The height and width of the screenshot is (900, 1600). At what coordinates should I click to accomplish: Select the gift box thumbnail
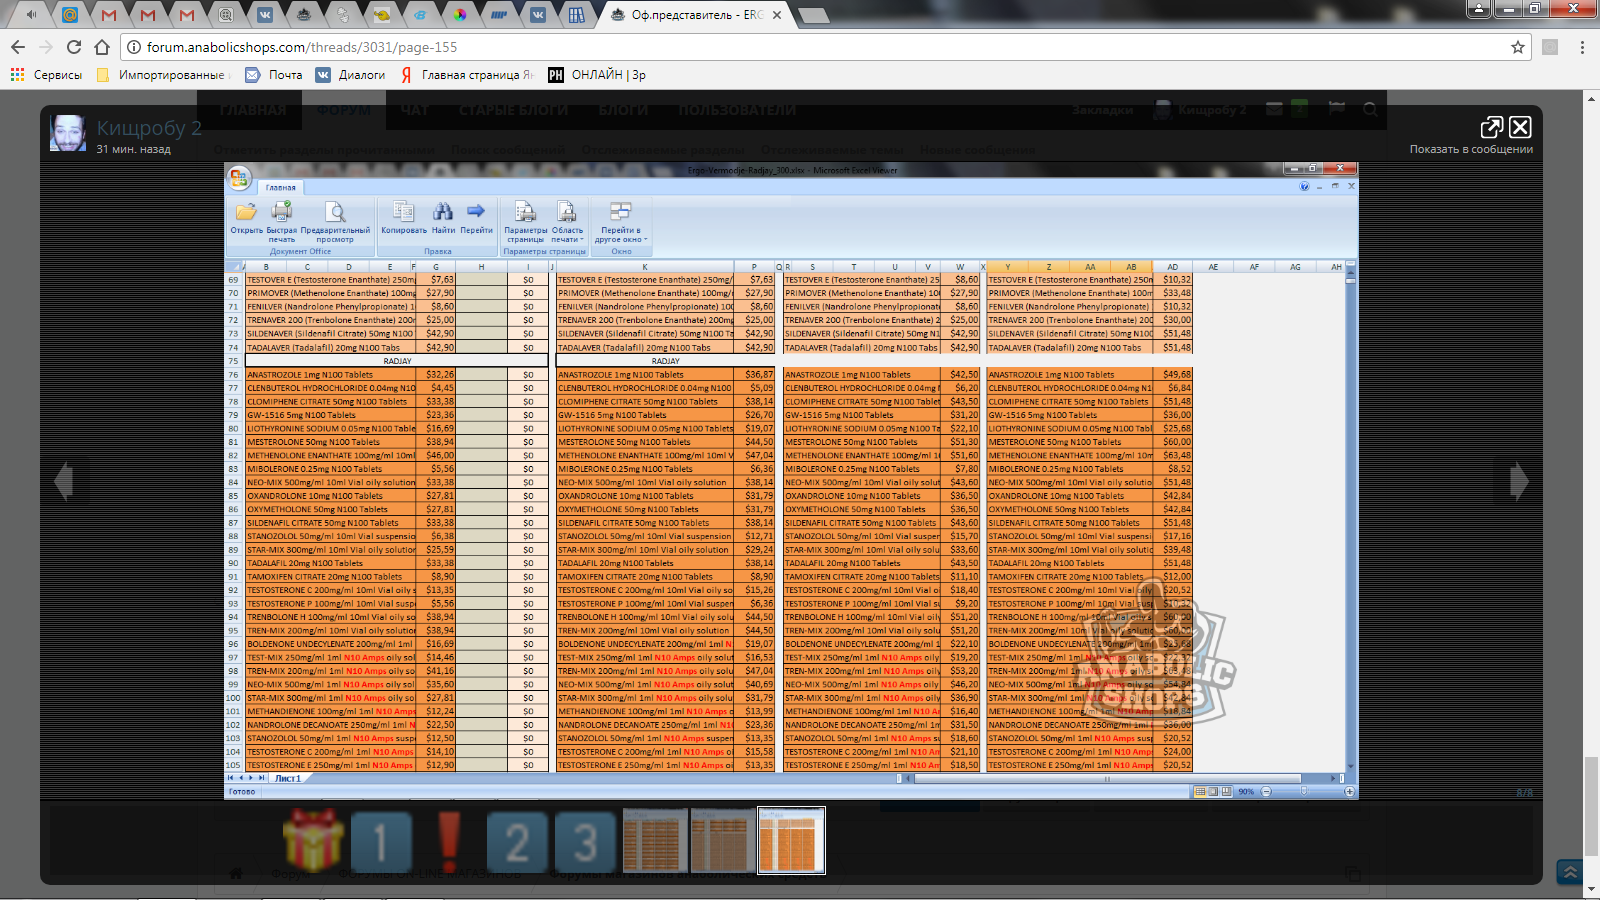(313, 841)
